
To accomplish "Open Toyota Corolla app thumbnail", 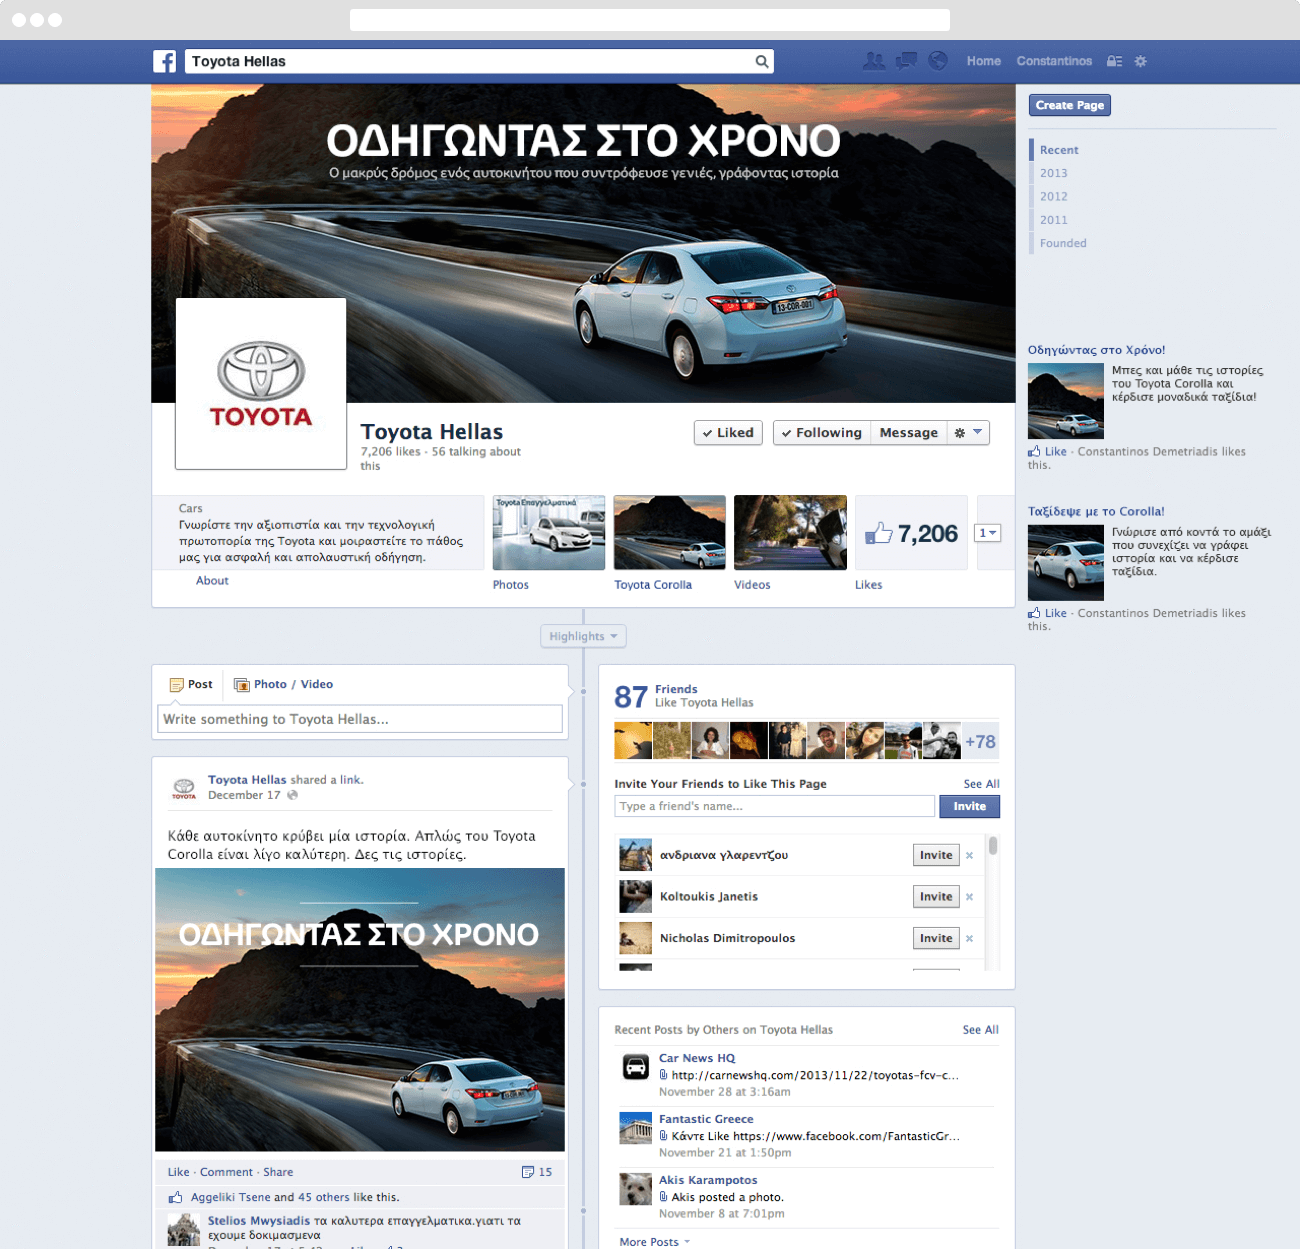I will (670, 533).
